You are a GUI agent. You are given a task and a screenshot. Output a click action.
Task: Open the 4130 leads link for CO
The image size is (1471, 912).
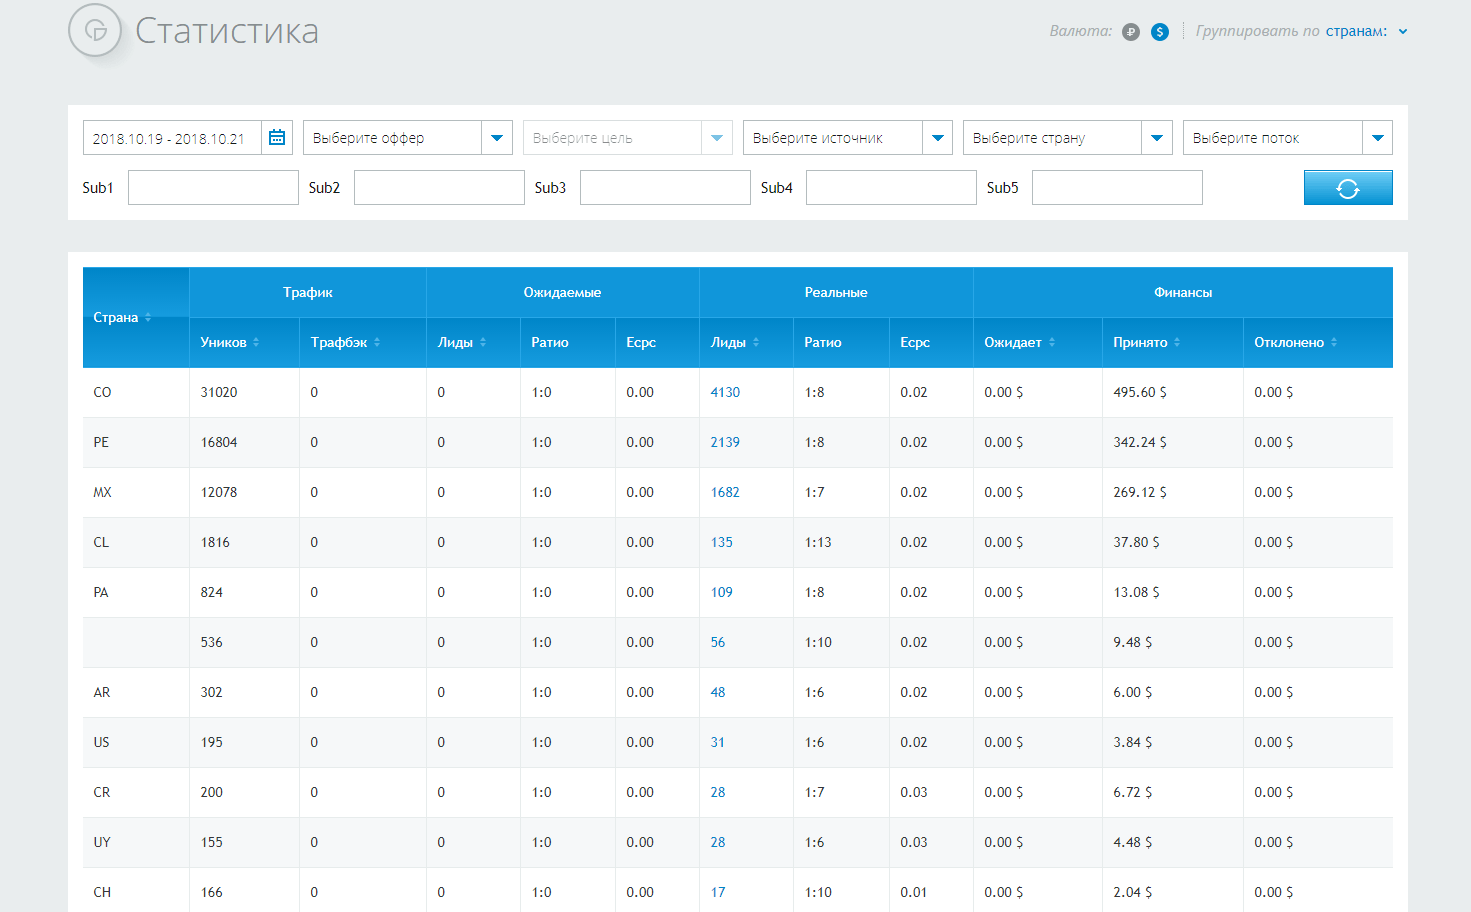pyautogui.click(x=725, y=392)
